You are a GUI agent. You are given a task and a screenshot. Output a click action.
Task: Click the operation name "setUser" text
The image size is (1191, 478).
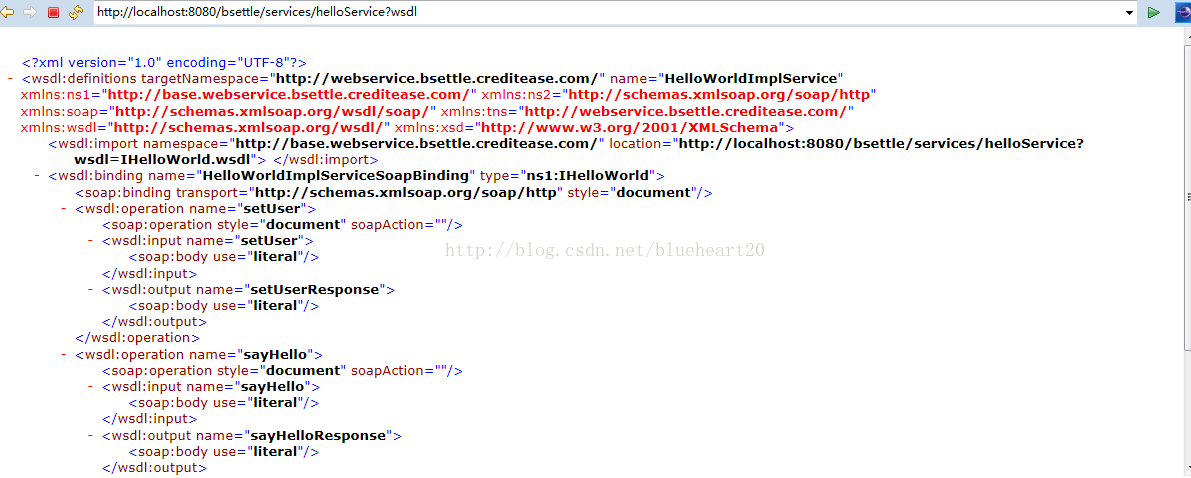click(x=273, y=208)
